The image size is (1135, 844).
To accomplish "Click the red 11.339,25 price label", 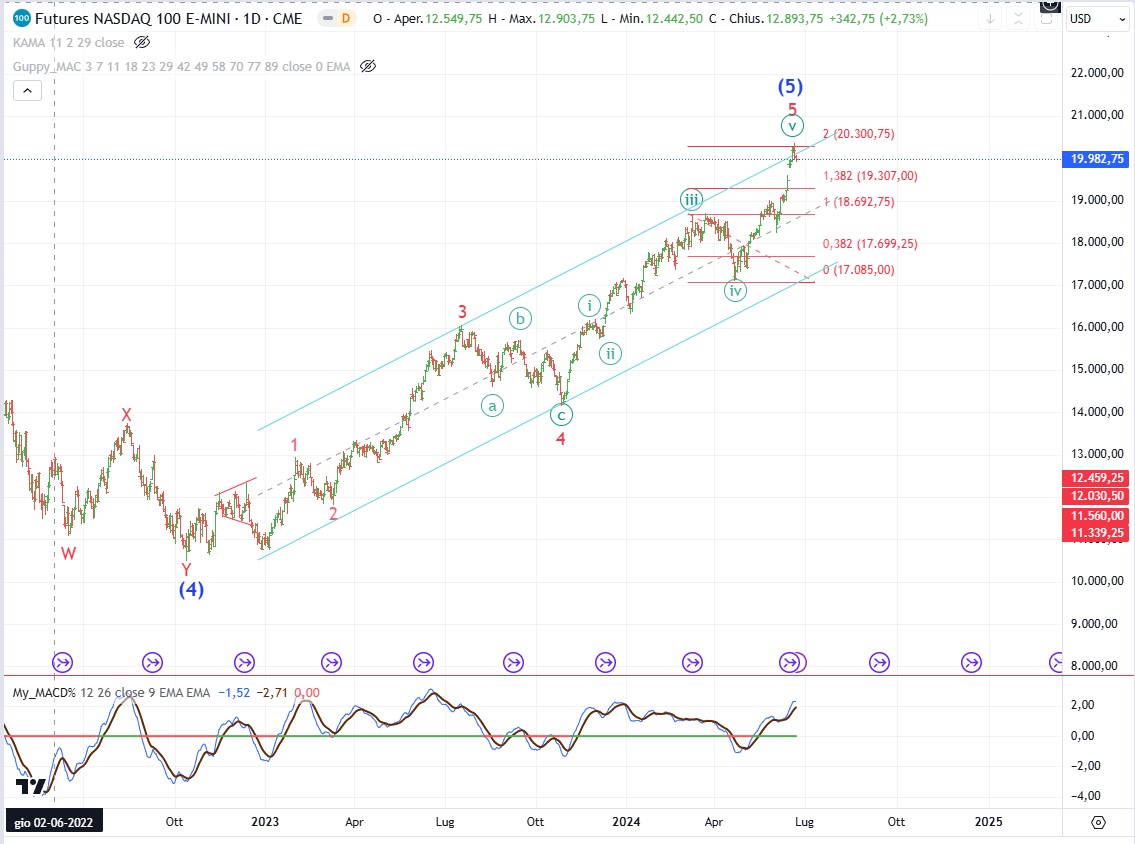I will coord(1097,533).
